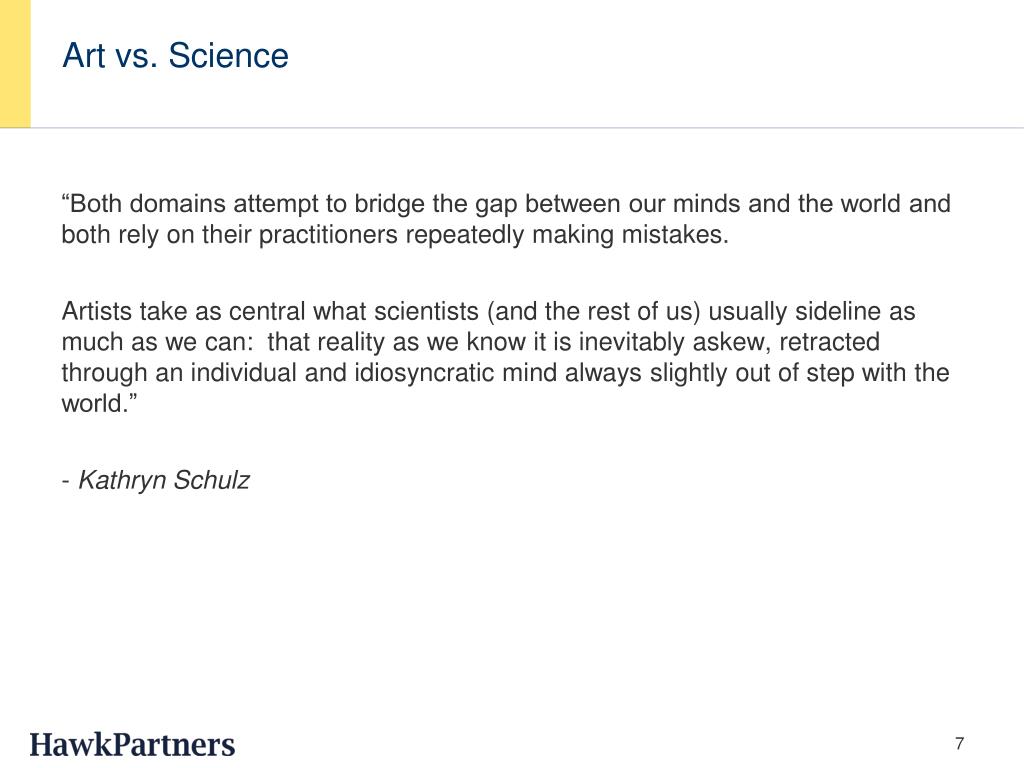Click the word "Art" in the title
1024x768 pixels.
[x=84, y=56]
